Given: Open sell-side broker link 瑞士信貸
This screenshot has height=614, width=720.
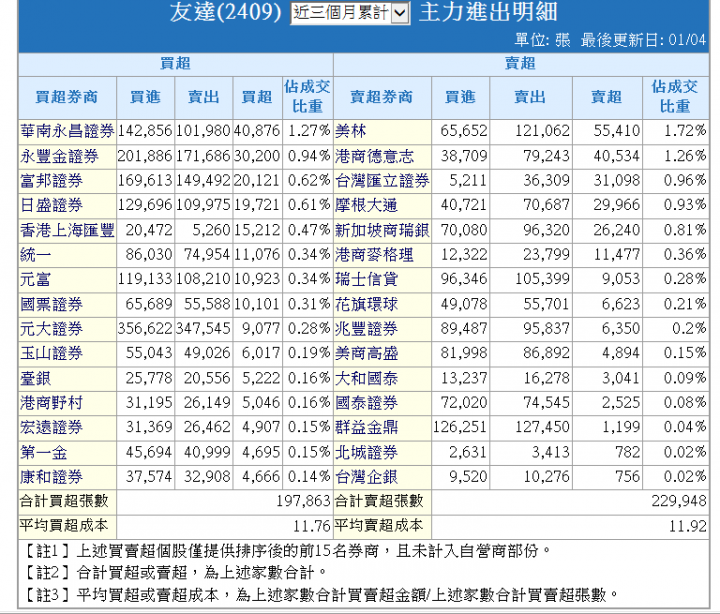Looking at the screenshot, I should [366, 280].
